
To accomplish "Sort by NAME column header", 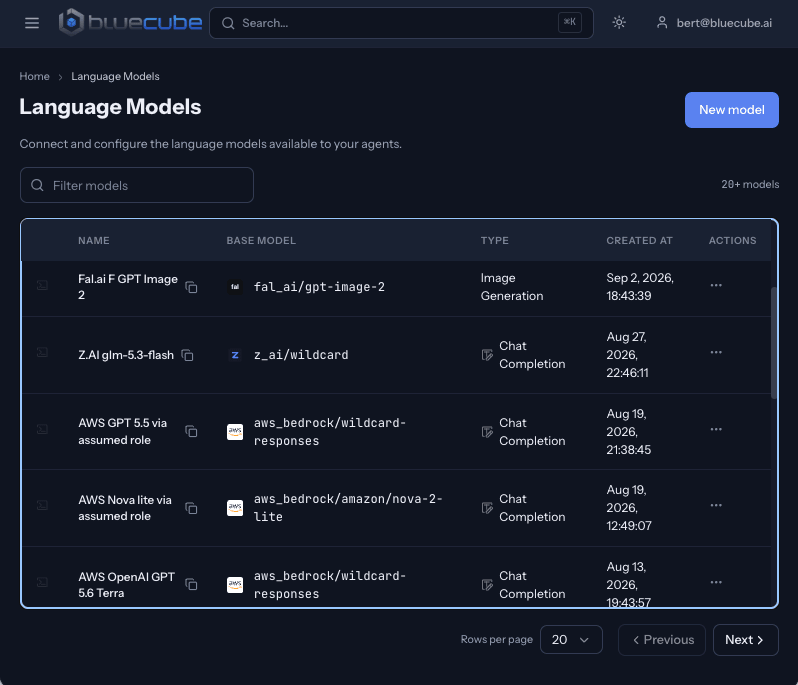I will pos(94,240).
